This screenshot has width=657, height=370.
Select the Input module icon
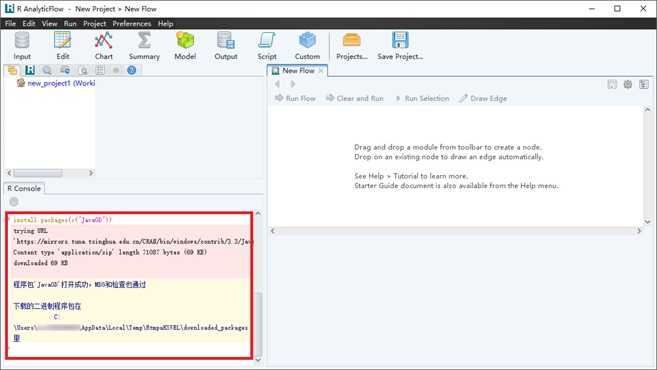22,41
